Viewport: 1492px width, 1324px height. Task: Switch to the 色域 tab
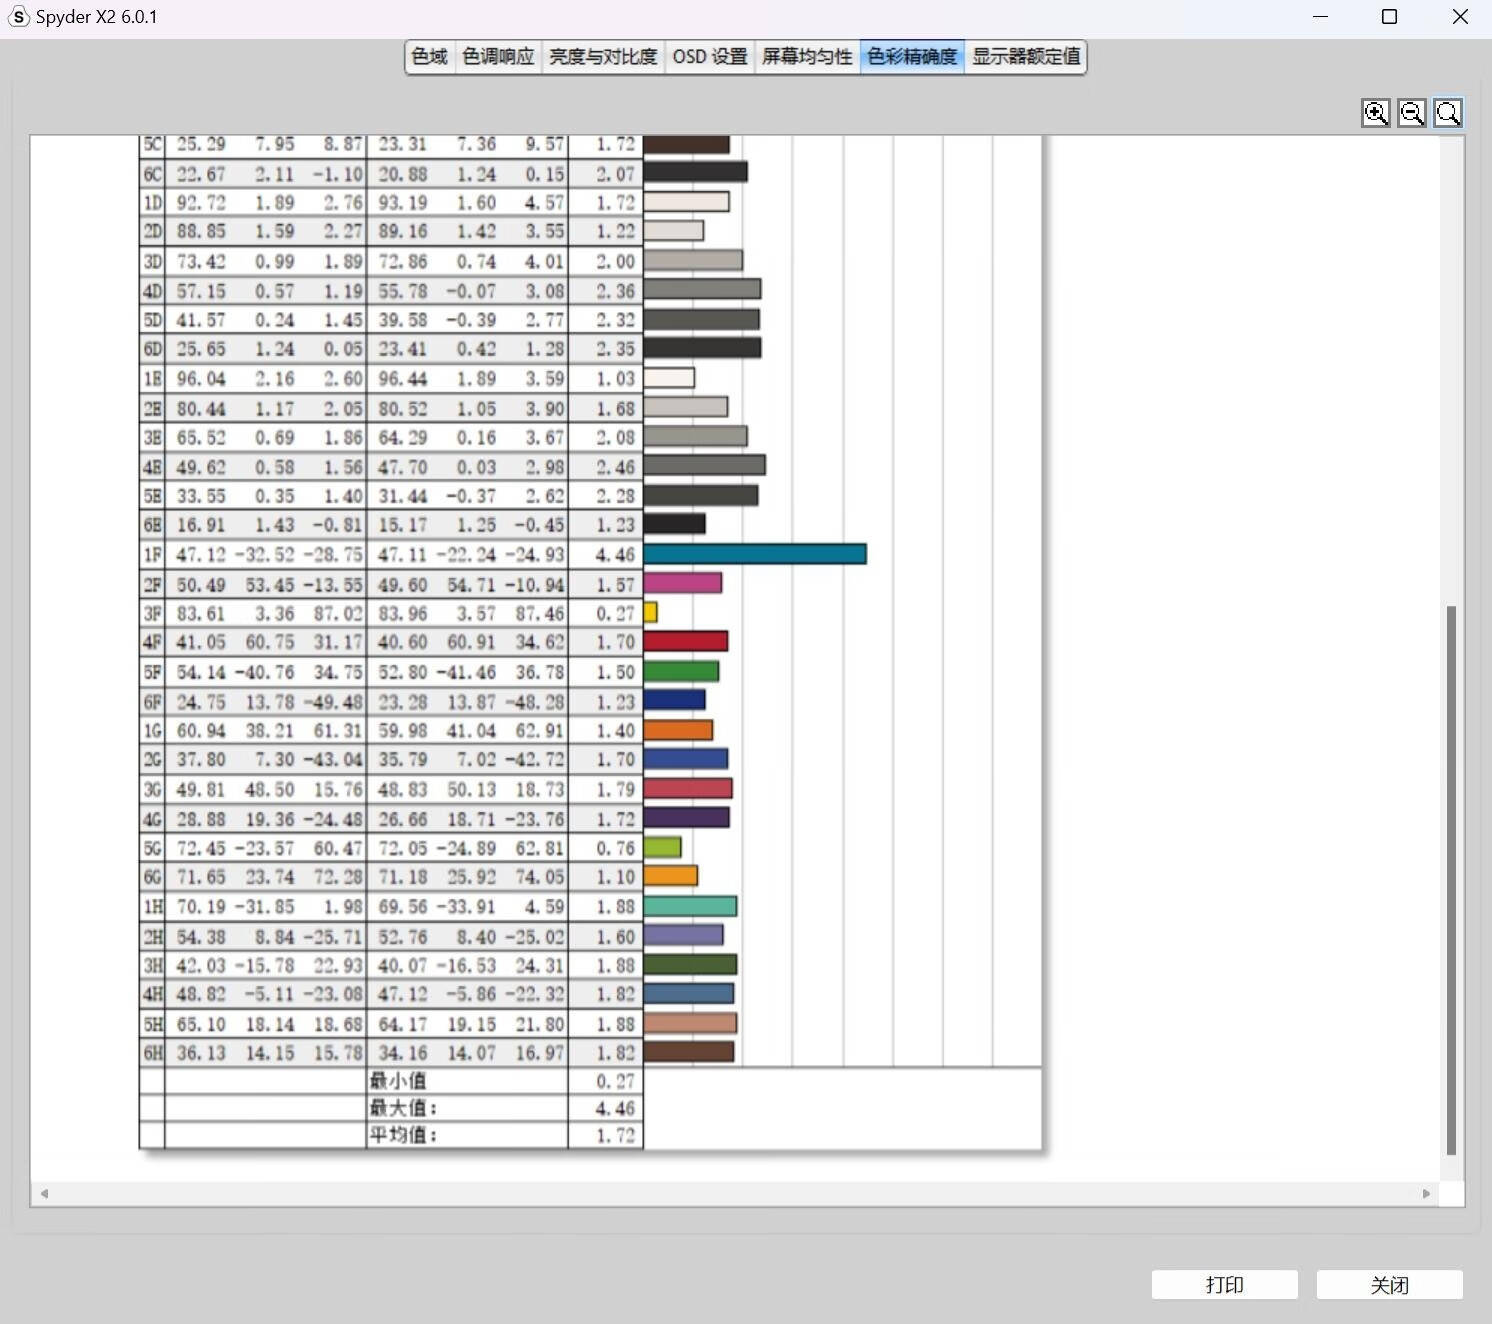(430, 57)
